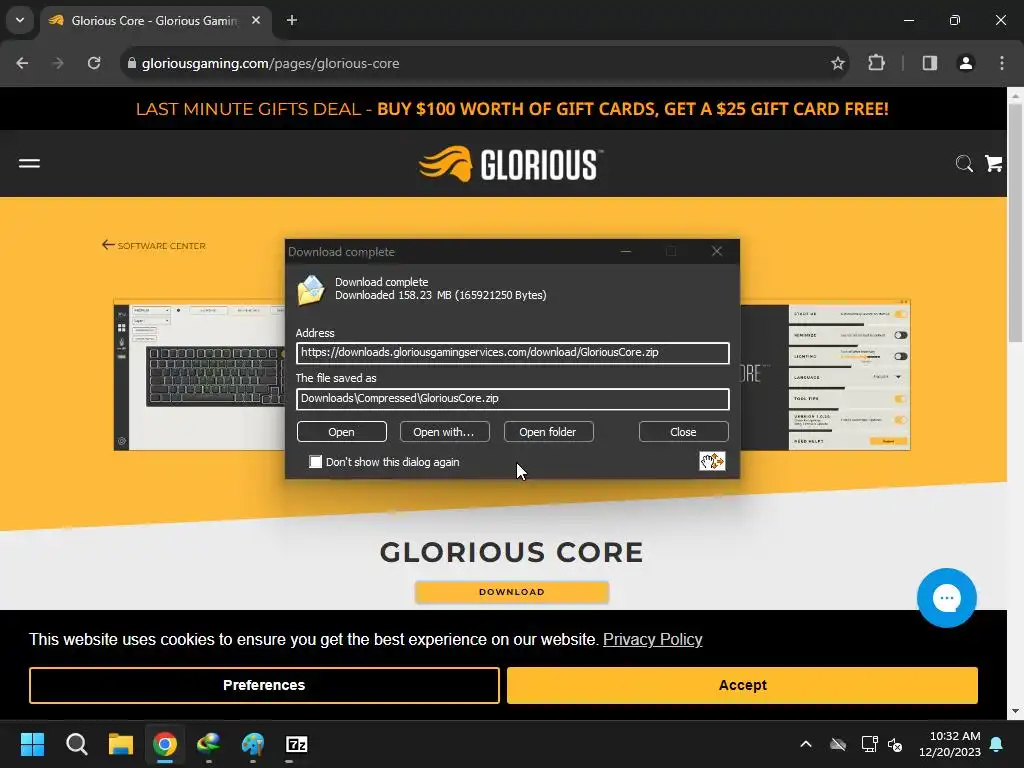This screenshot has height=768, width=1024.
Task: Open the notifications bell
Action: tap(997, 744)
